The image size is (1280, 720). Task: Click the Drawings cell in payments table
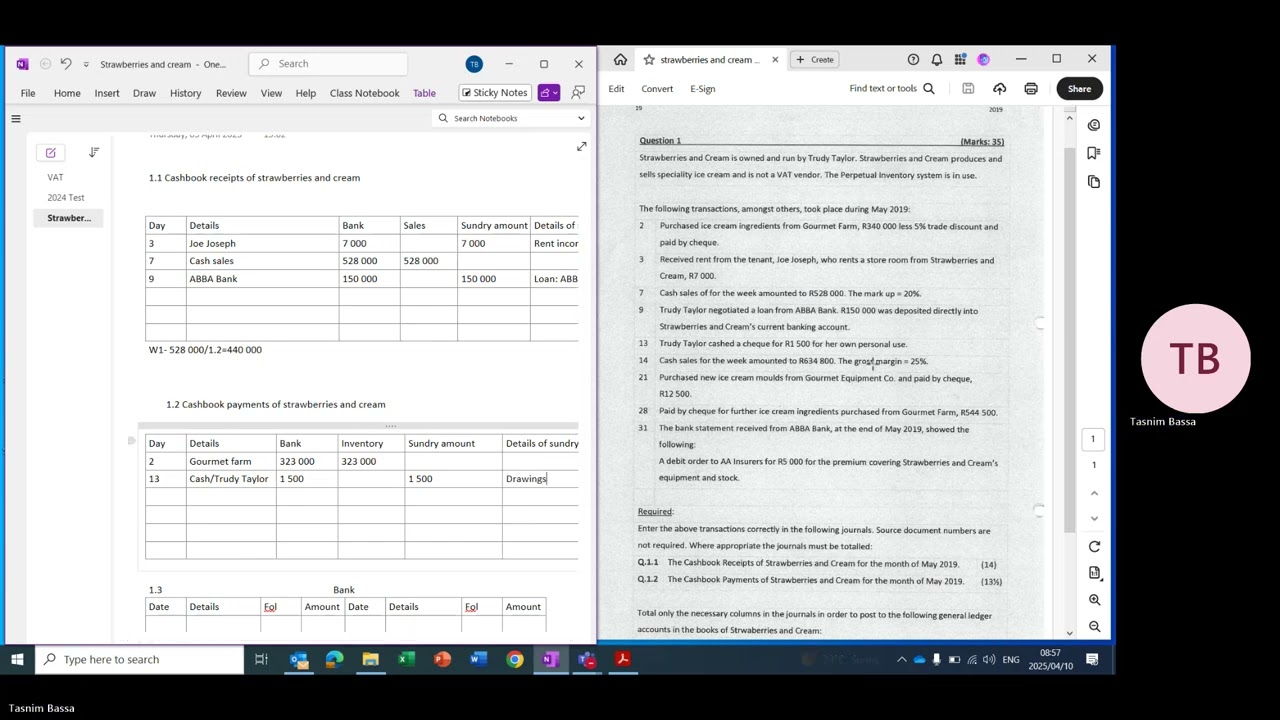[x=540, y=479]
